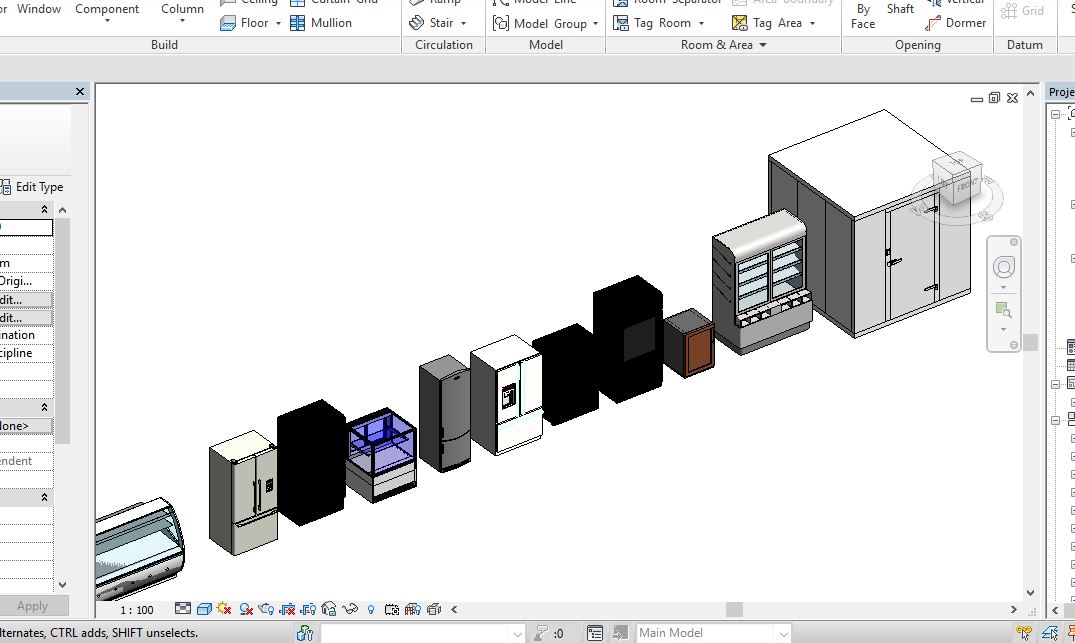The width and height of the screenshot is (1075, 643).
Task: Open Temporary Hide/Isolate glasses icon
Action: pyautogui.click(x=350, y=609)
